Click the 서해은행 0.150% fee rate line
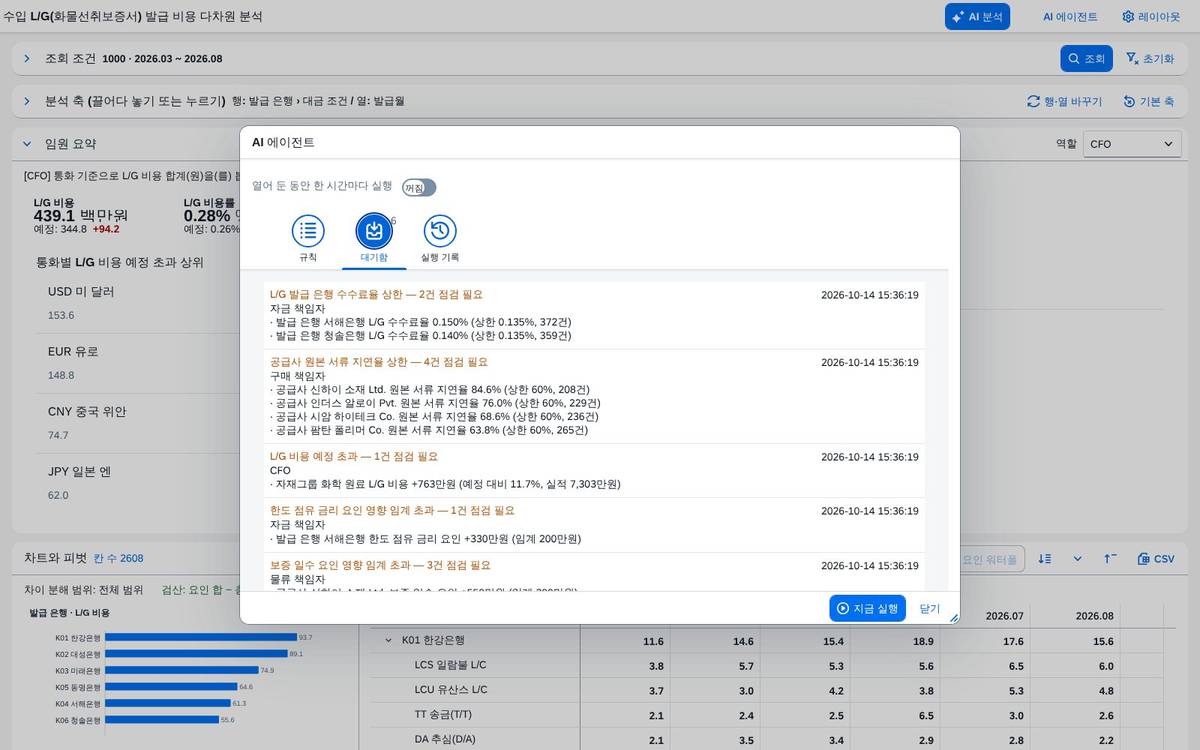This screenshot has height=750, width=1200. (x=421, y=322)
